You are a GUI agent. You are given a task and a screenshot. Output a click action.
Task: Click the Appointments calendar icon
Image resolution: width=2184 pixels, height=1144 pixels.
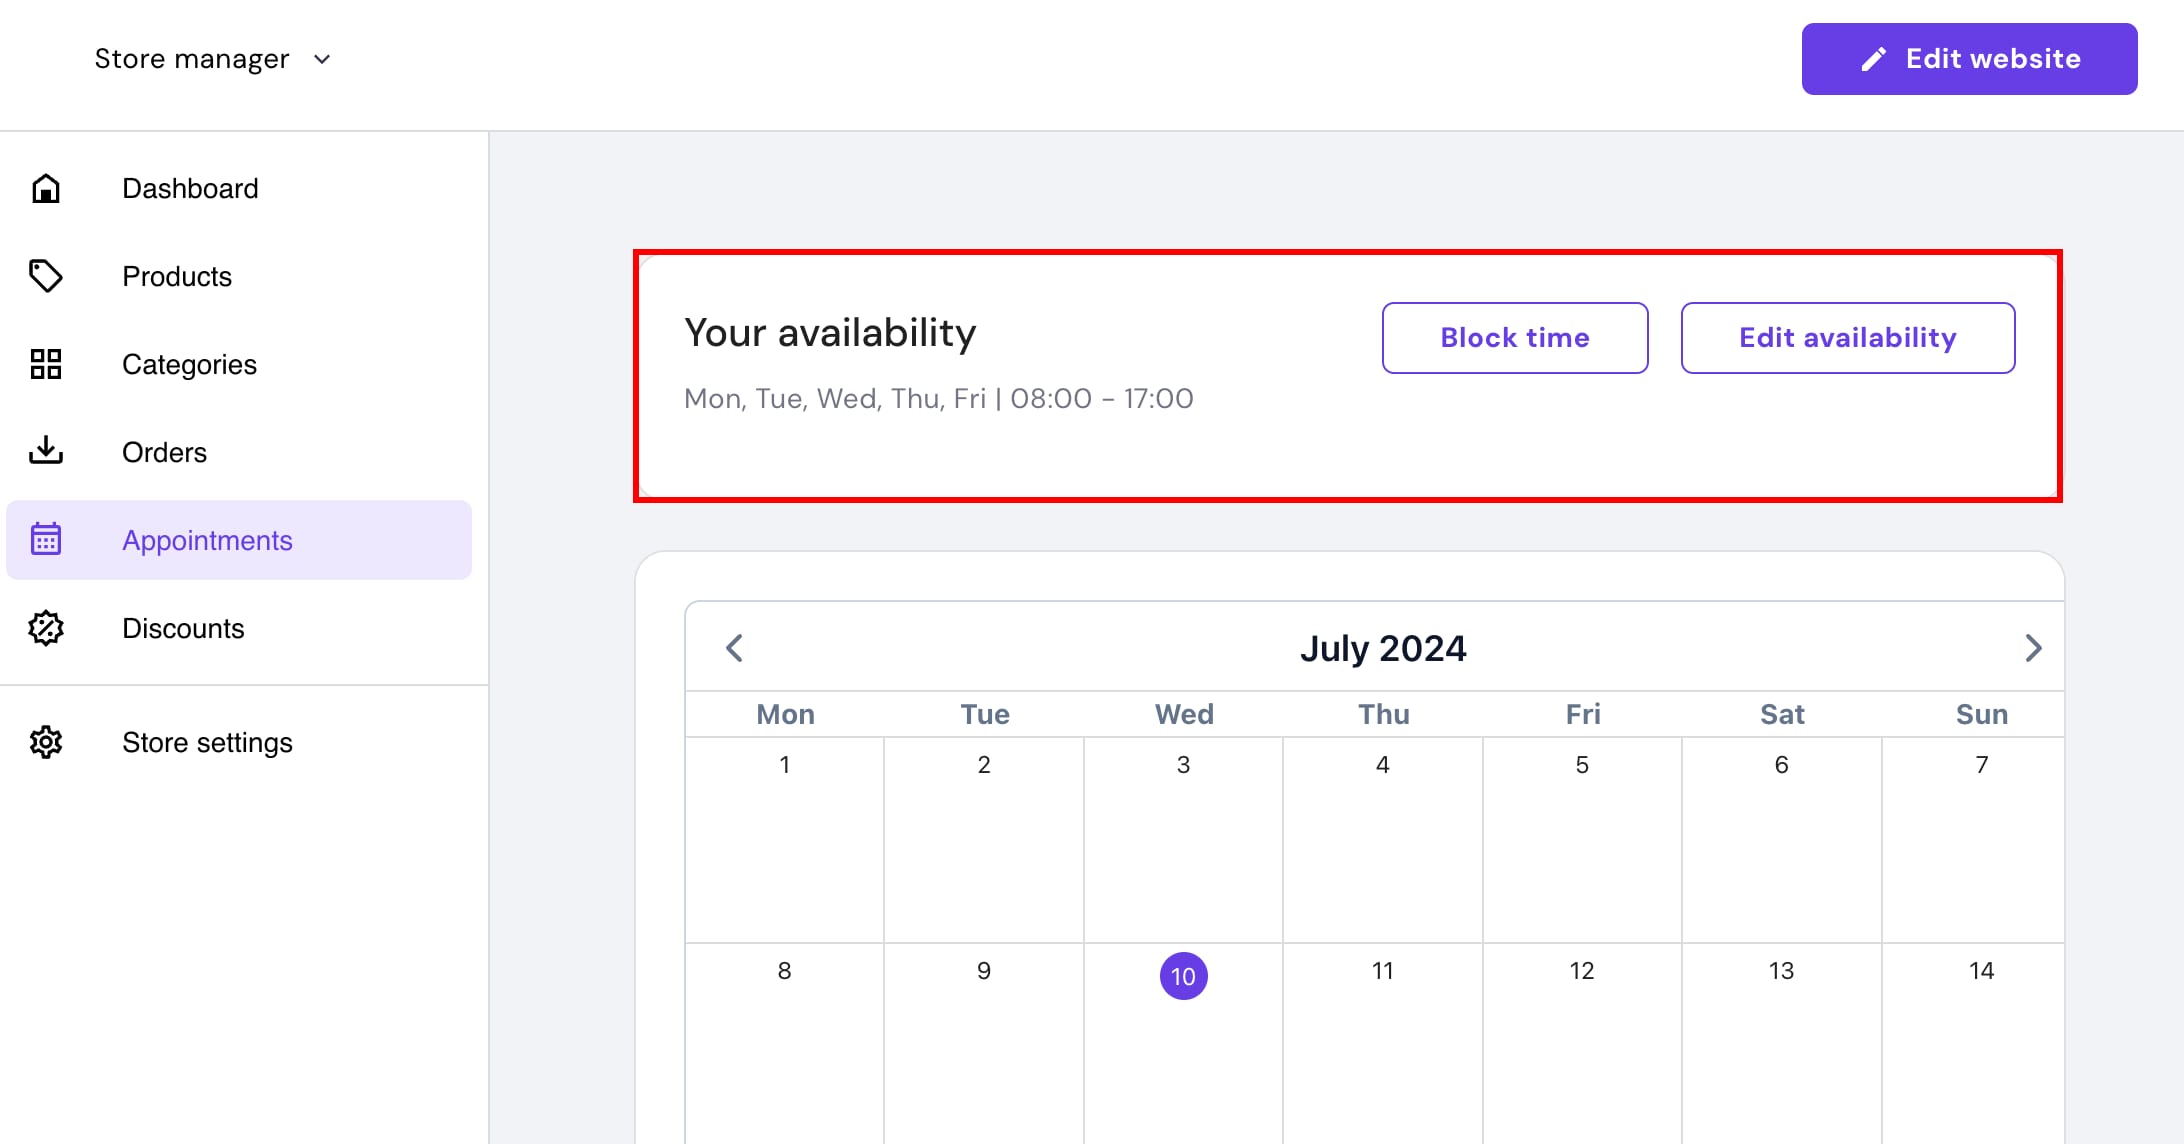[x=46, y=539]
